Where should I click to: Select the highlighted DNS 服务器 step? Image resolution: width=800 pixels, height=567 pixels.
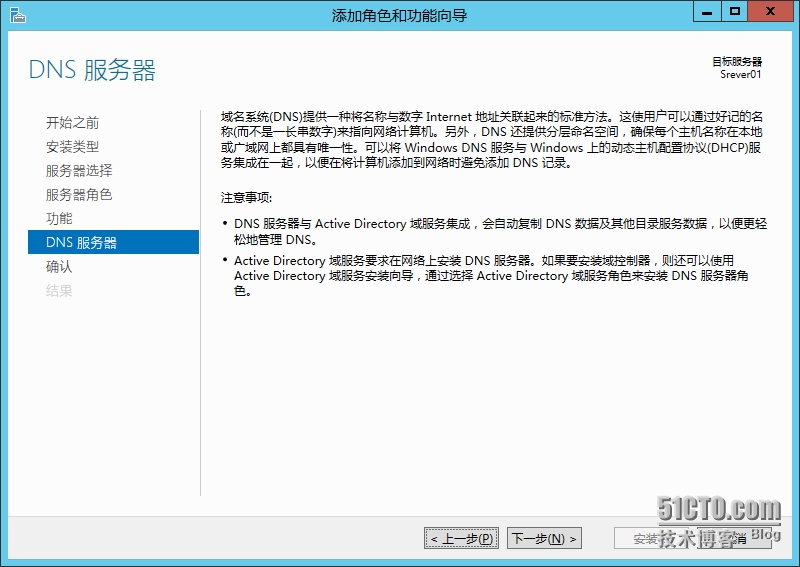click(113, 242)
